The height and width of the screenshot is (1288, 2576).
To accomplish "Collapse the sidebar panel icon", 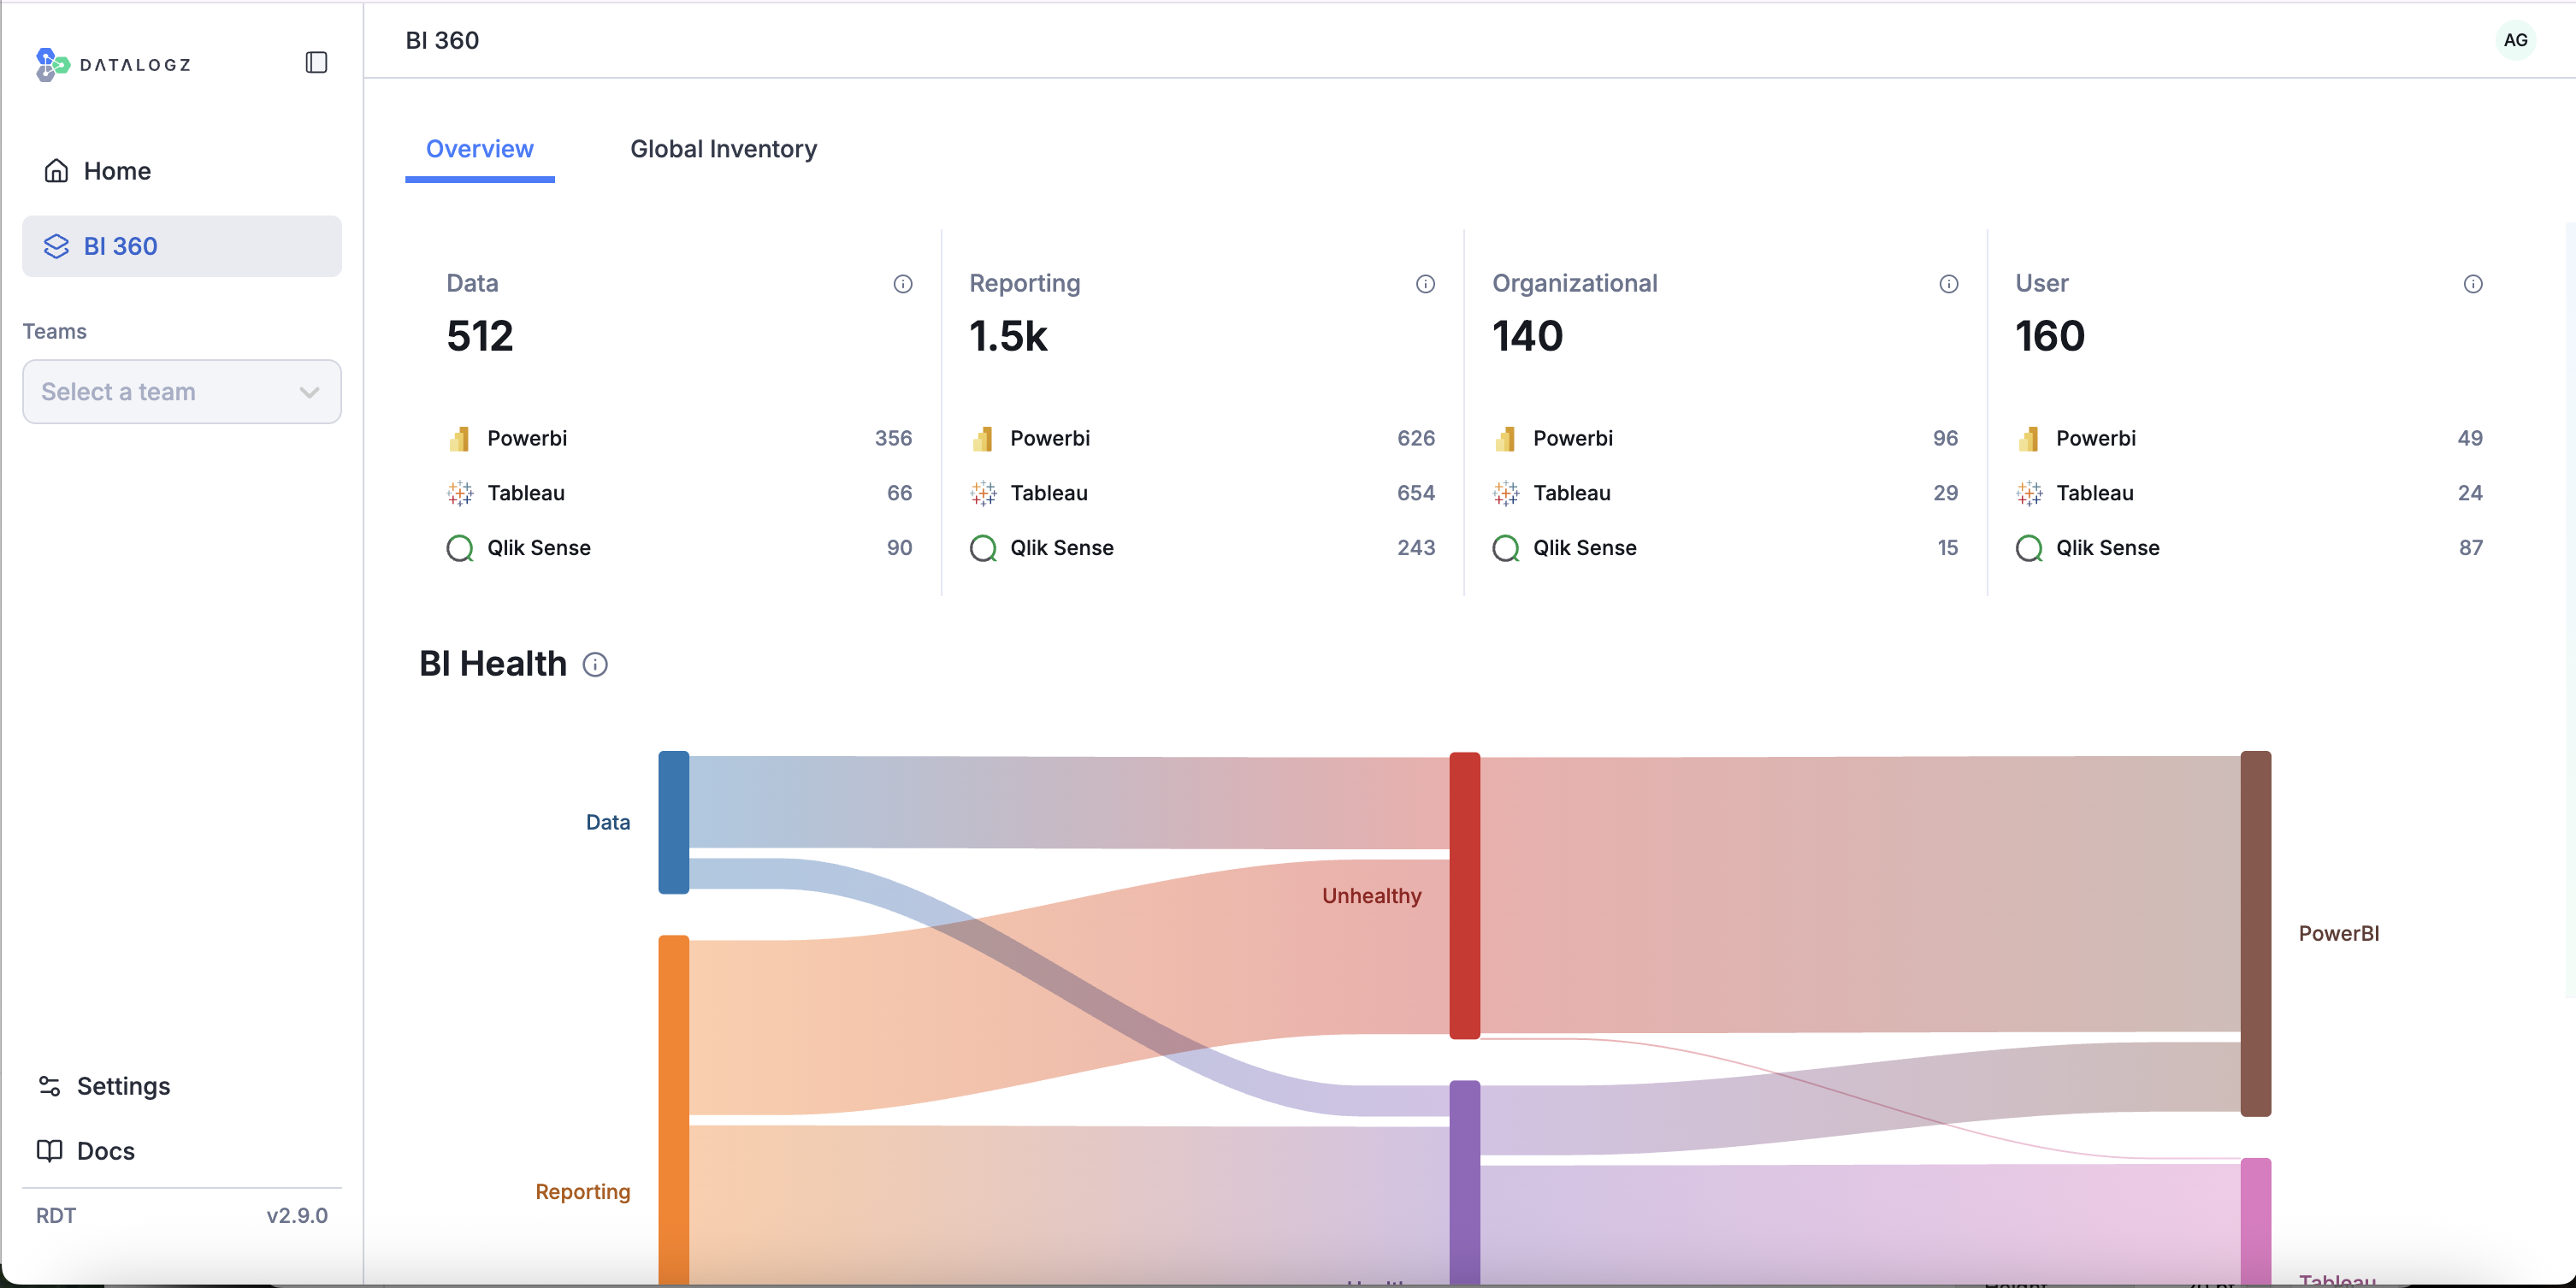I will (x=316, y=63).
